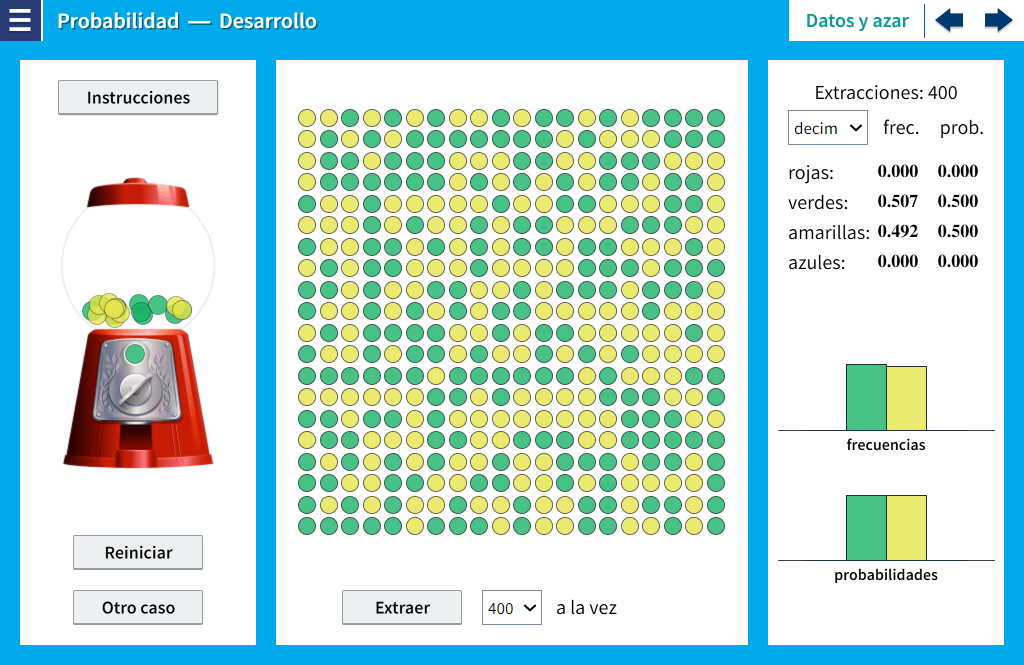Image resolution: width=1024 pixels, height=665 pixels.
Task: Open the 400 extraction count dropdown
Action: pos(511,607)
